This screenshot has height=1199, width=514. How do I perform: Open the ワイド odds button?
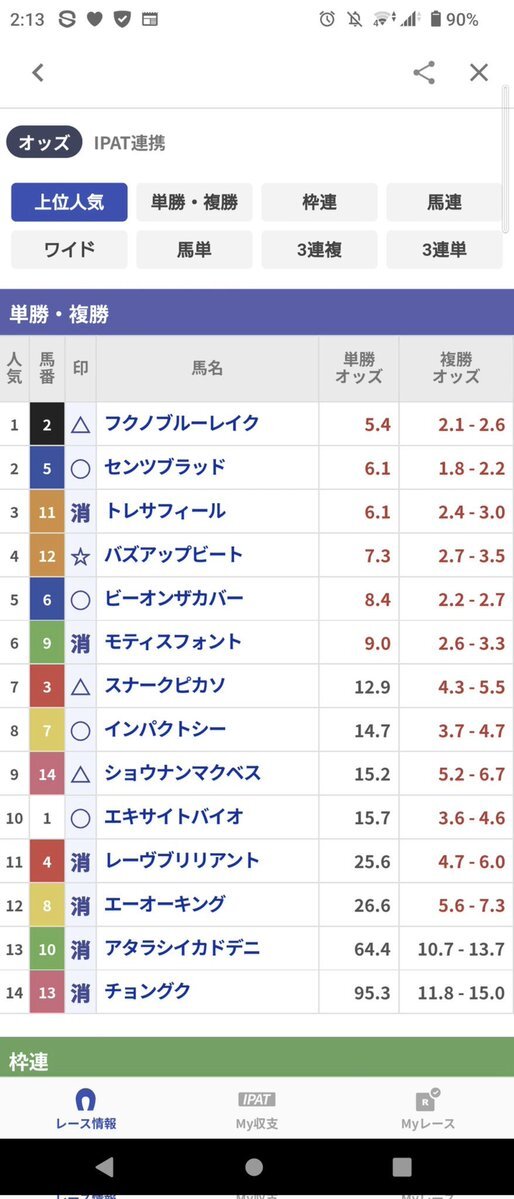(70, 249)
